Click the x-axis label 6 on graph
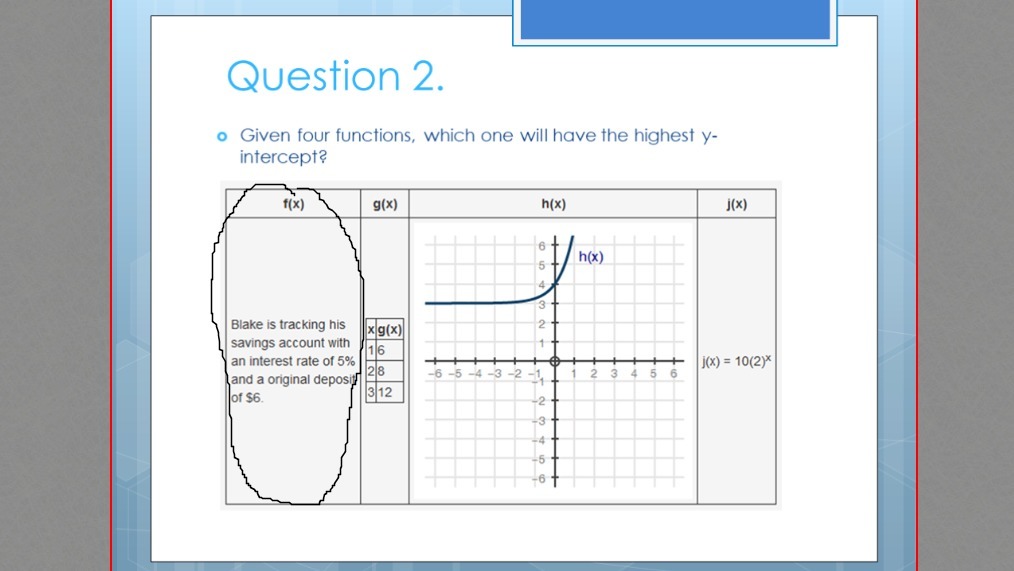This screenshot has height=571, width=1014. [x=673, y=374]
